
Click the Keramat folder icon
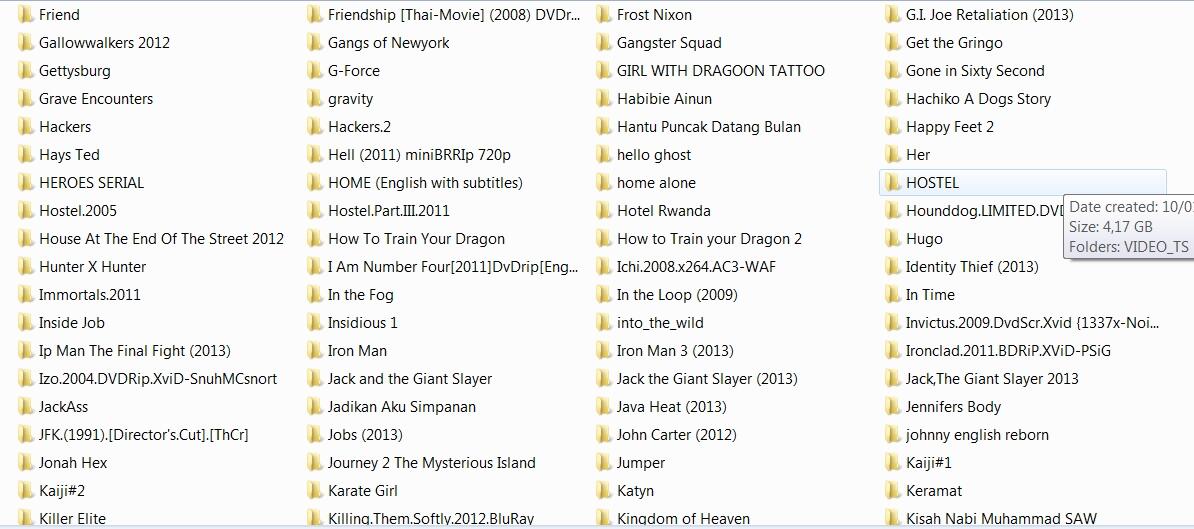[892, 491]
